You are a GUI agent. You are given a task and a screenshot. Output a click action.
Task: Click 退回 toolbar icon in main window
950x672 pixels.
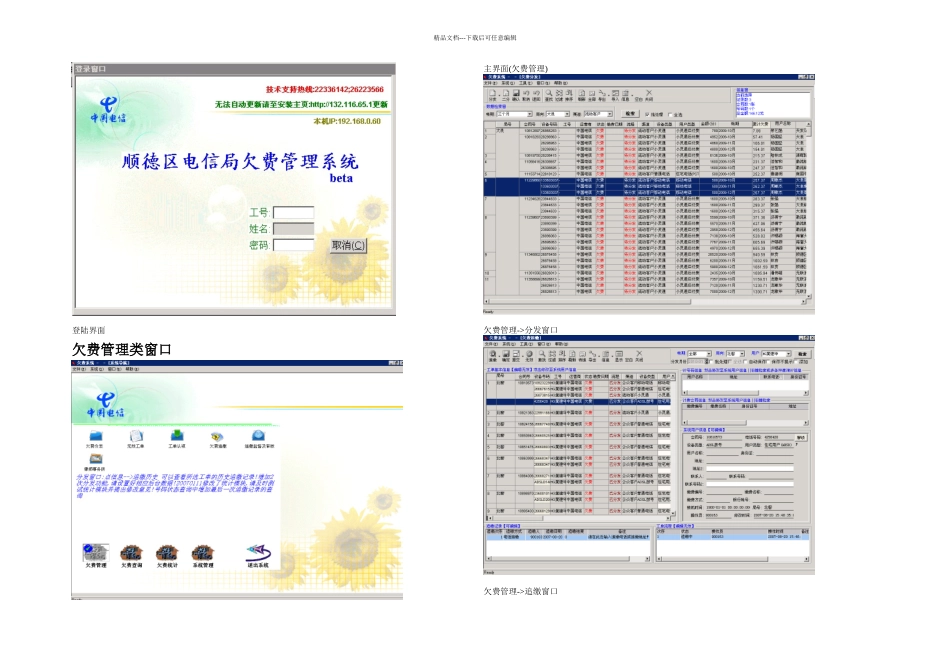536,95
